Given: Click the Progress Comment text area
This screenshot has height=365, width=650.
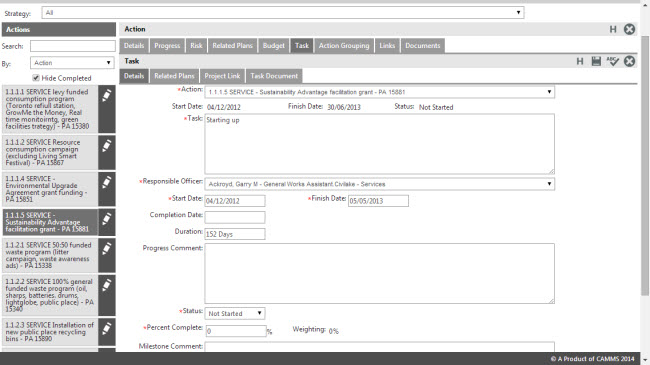Looking at the screenshot, I should coord(379,273).
